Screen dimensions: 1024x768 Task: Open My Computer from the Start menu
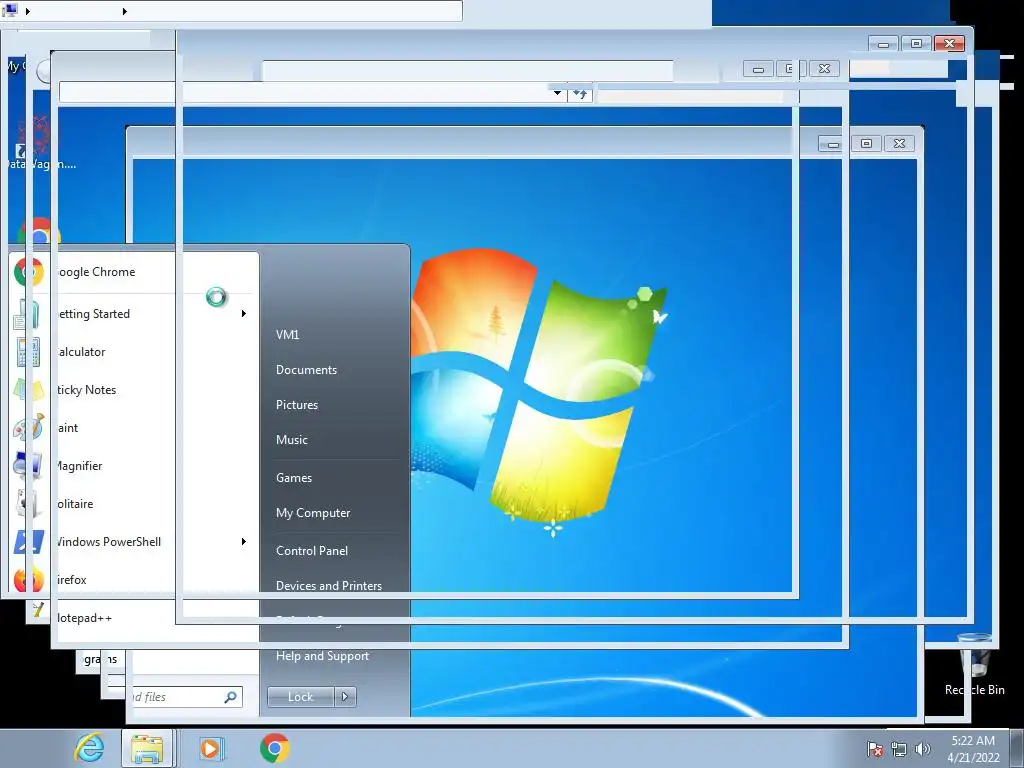(x=313, y=513)
